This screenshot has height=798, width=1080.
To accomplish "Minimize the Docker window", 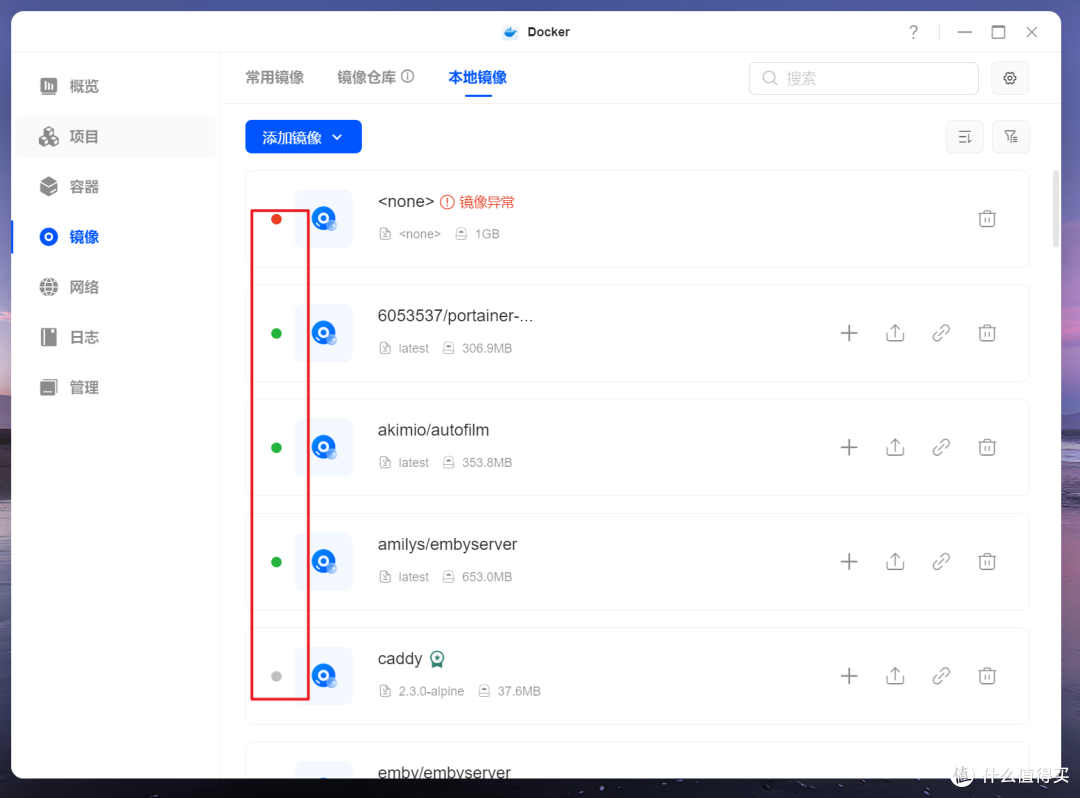I will (x=964, y=32).
